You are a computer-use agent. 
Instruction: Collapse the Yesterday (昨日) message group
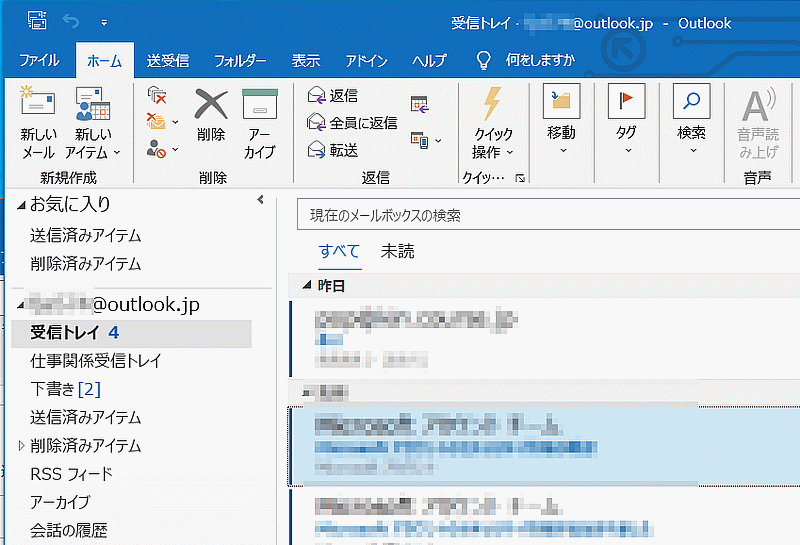click(x=306, y=285)
